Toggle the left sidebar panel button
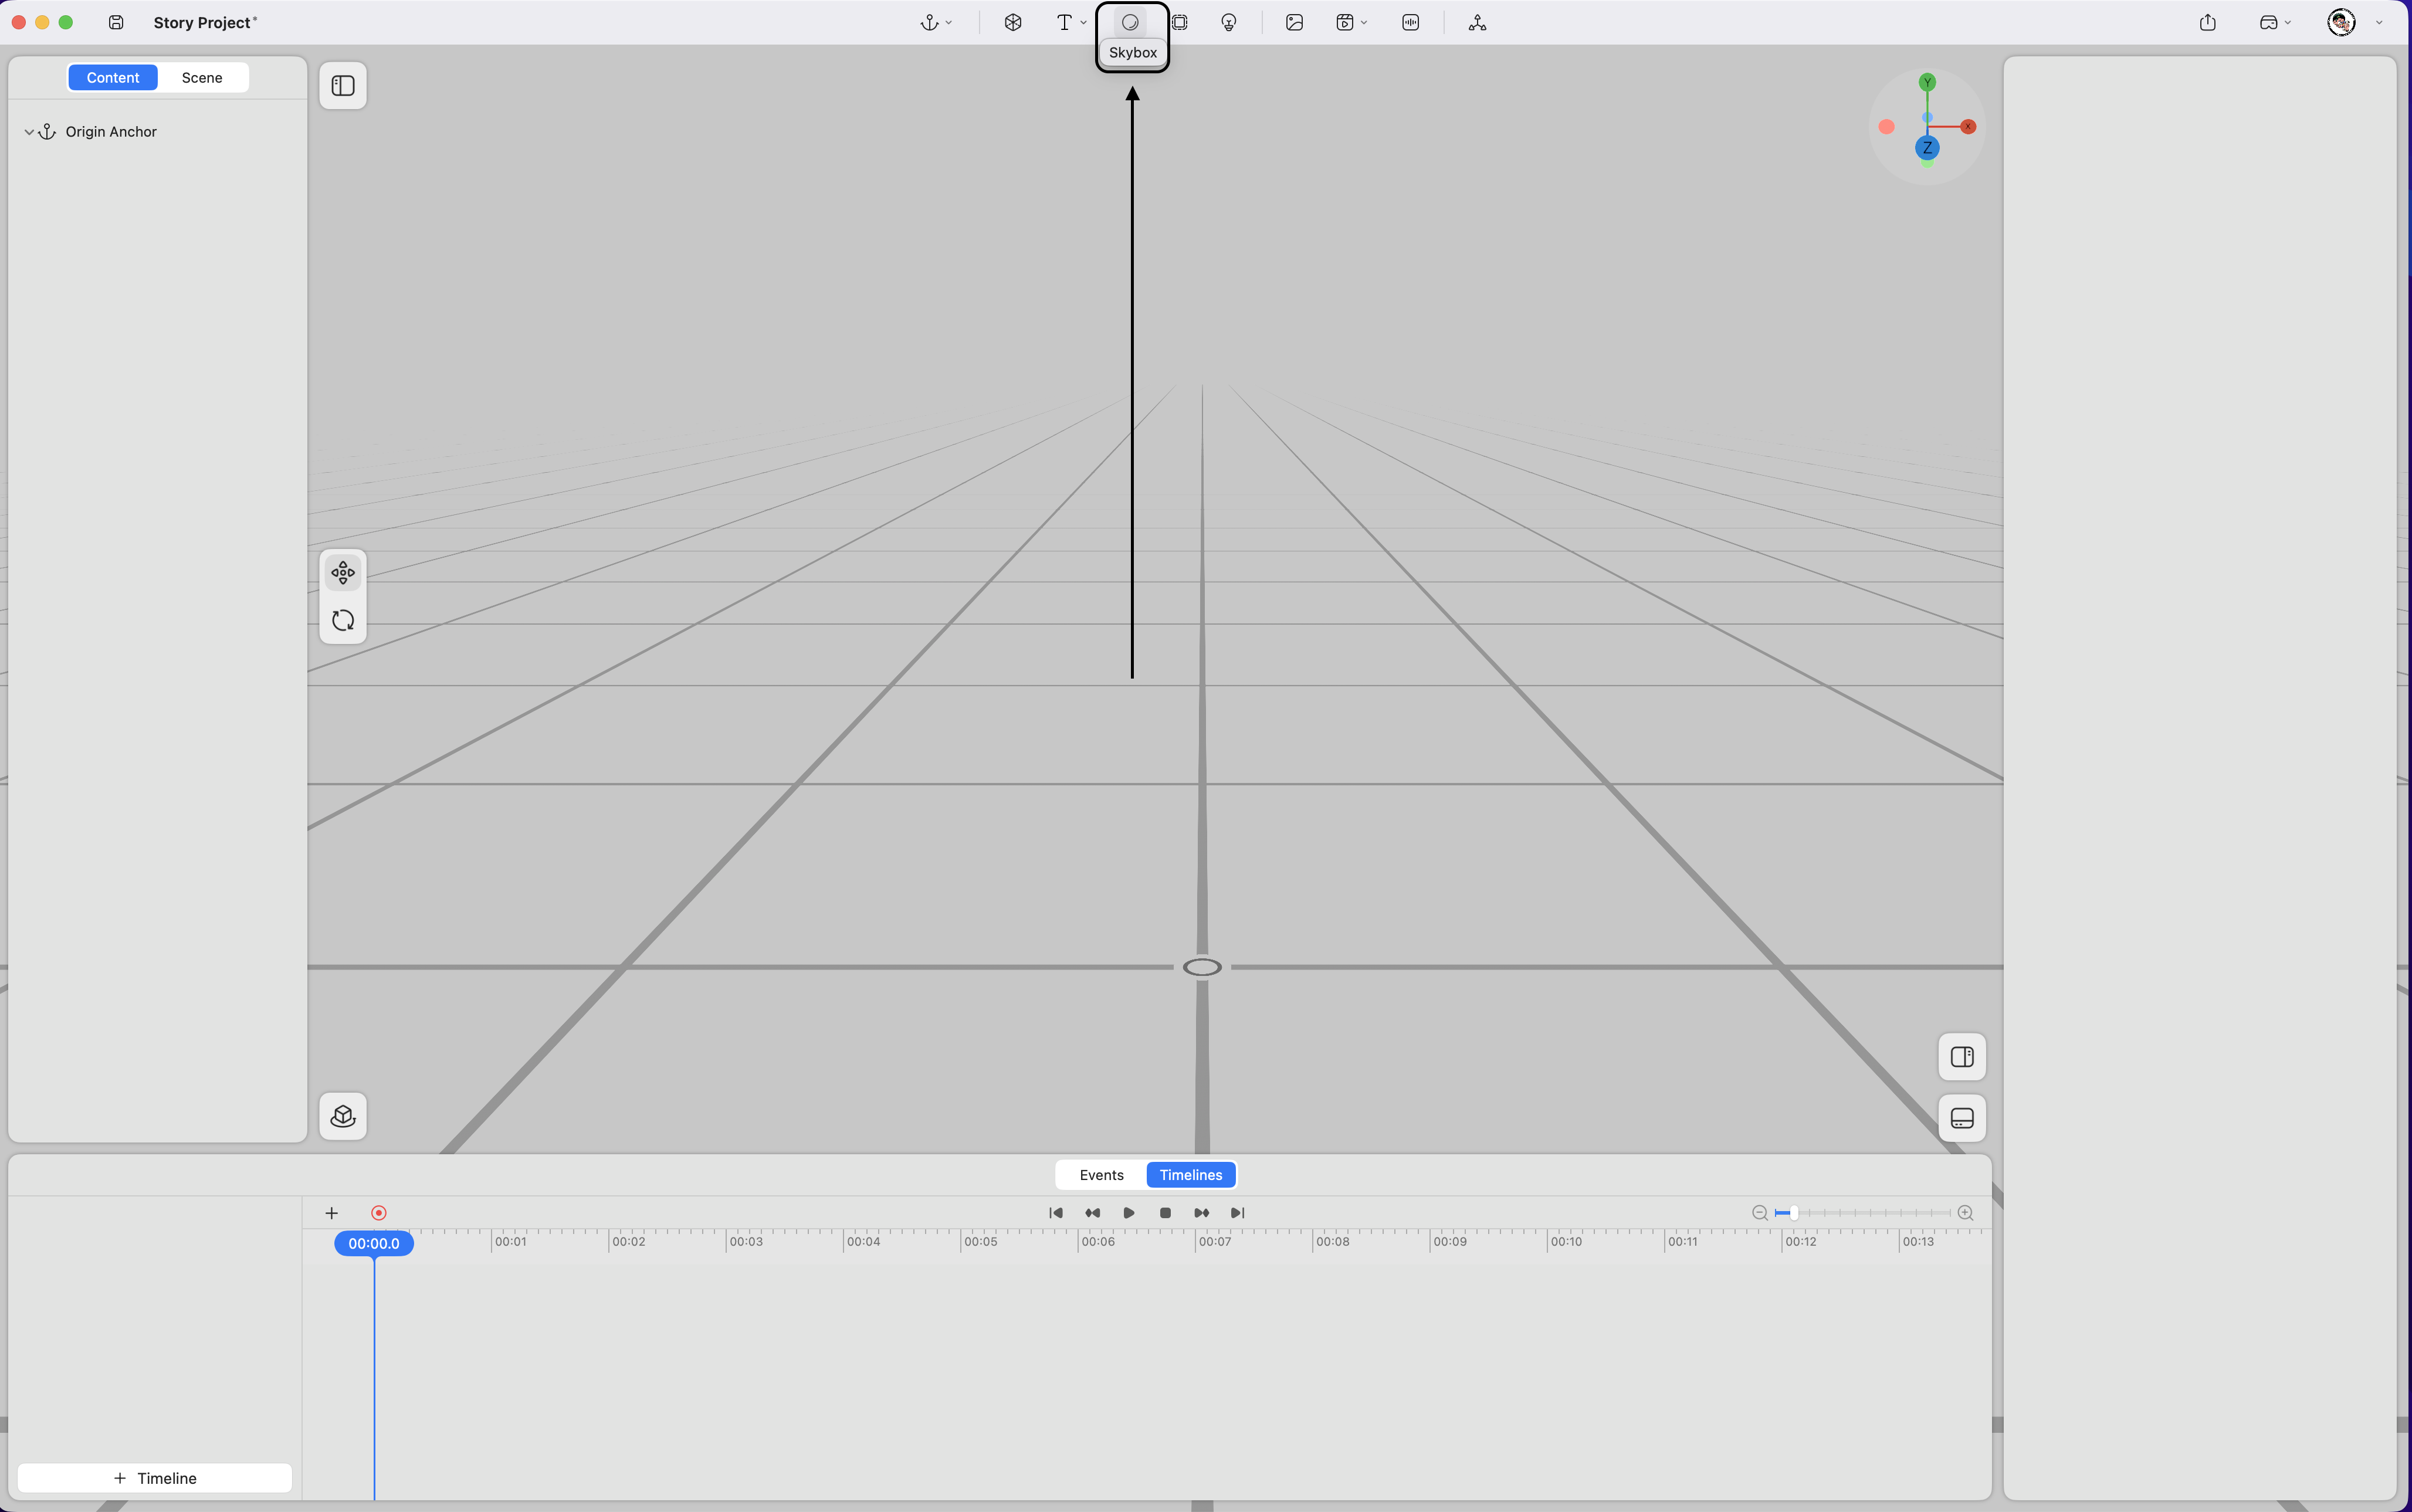Viewport: 2412px width, 1512px height. [x=343, y=86]
